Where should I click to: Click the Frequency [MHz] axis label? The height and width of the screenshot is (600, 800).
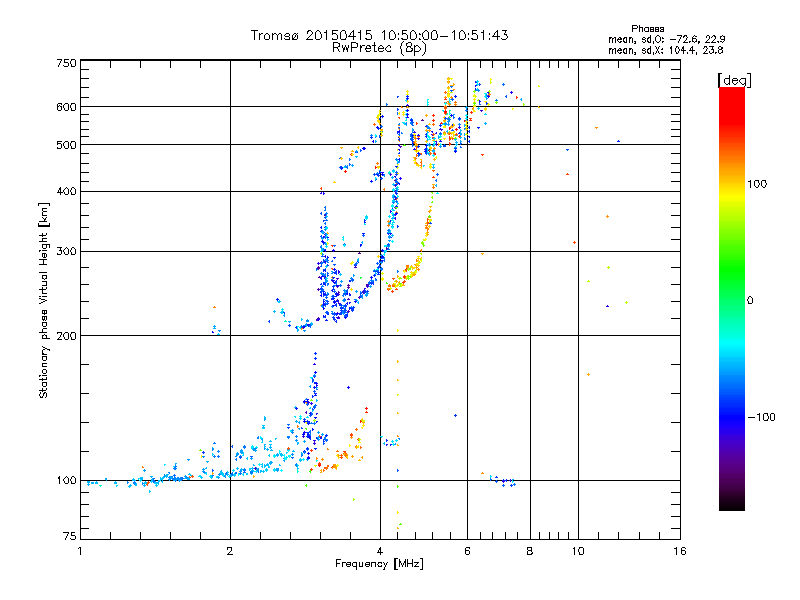[379, 564]
